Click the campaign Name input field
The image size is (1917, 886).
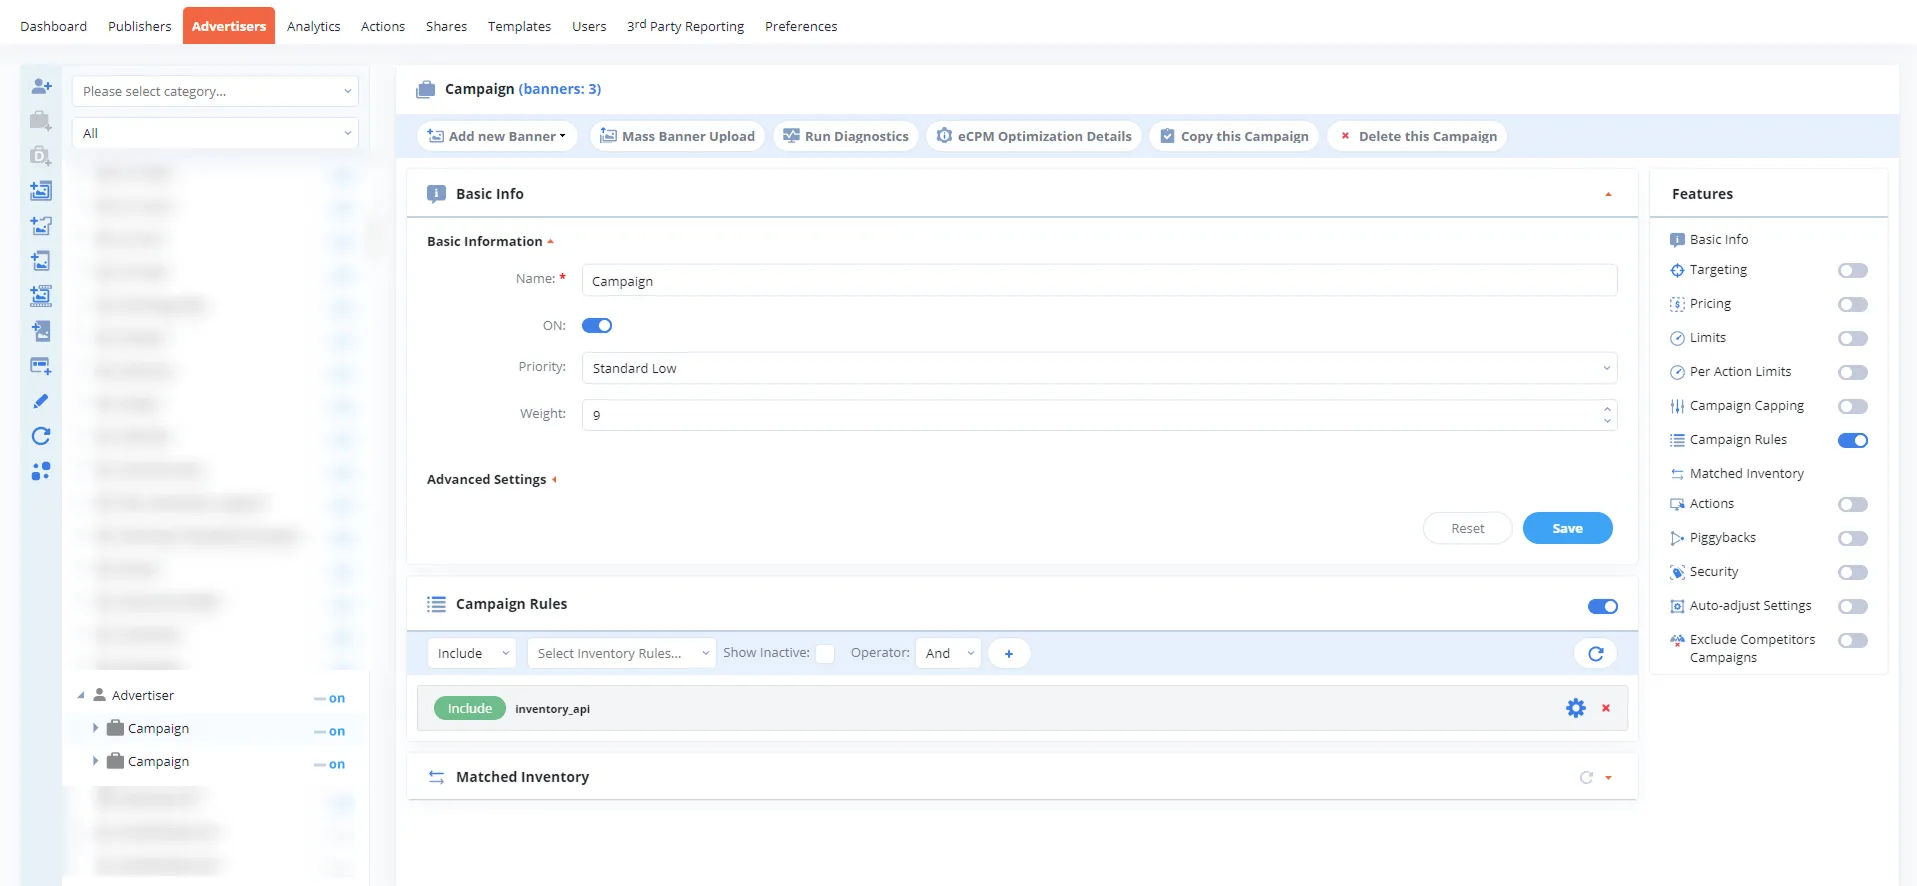coord(1099,280)
